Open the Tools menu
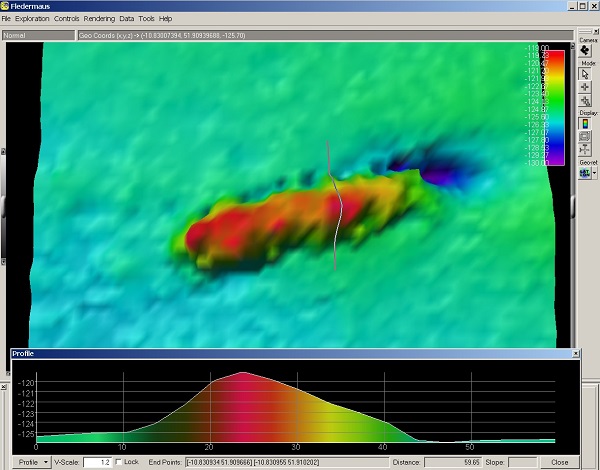600x470 pixels. (146, 18)
